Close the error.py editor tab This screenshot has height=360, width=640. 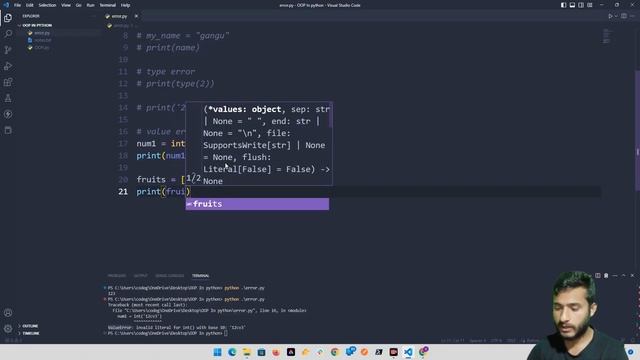coord(136,16)
